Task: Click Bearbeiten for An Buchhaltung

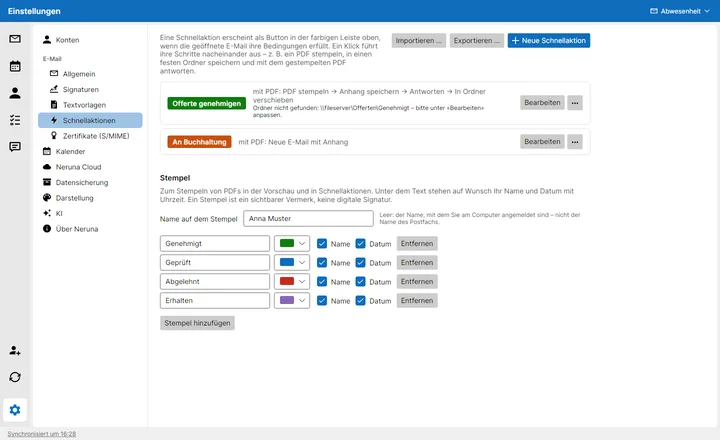Action: point(542,142)
